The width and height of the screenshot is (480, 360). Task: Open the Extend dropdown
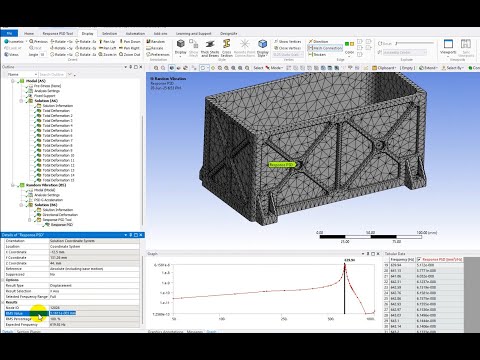(x=429, y=68)
